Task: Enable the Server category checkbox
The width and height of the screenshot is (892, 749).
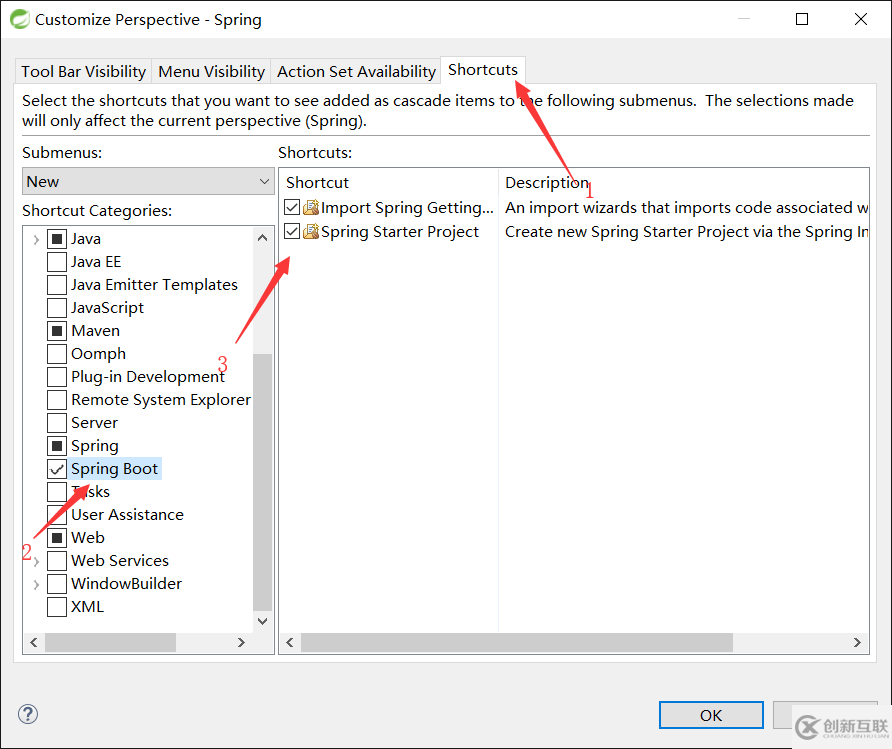Action: (57, 423)
